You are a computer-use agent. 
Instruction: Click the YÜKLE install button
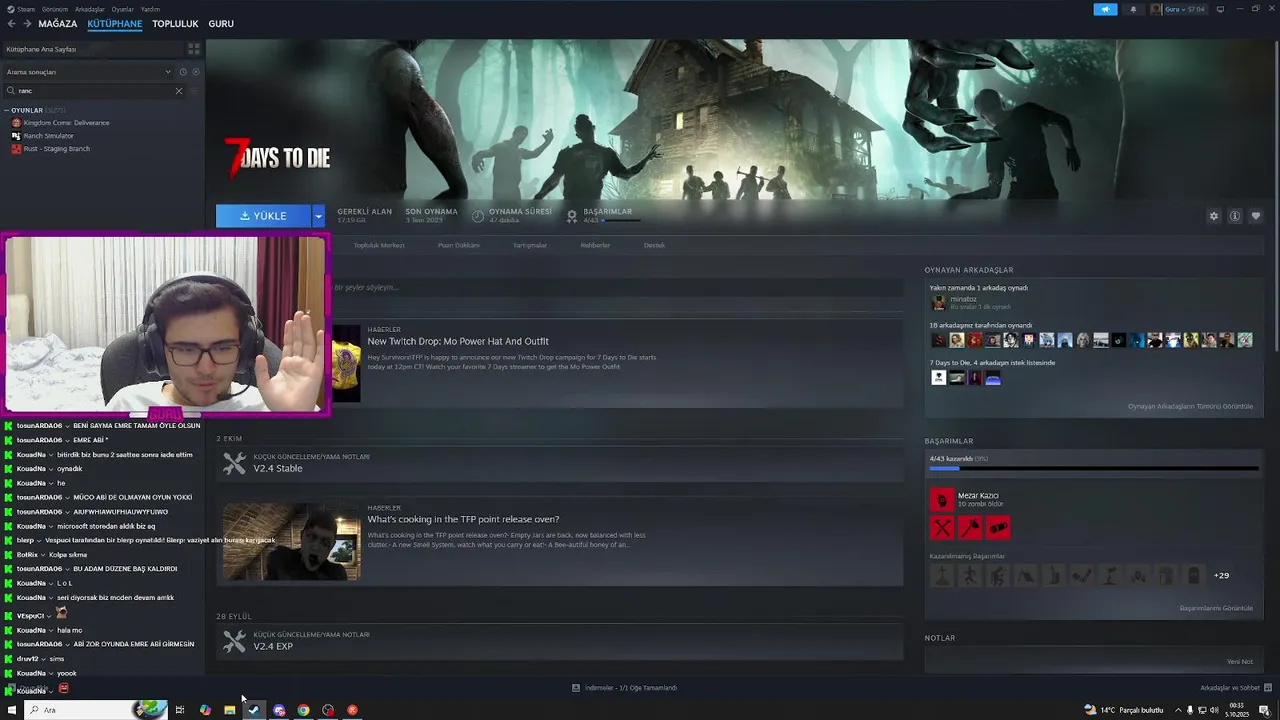[x=264, y=216]
